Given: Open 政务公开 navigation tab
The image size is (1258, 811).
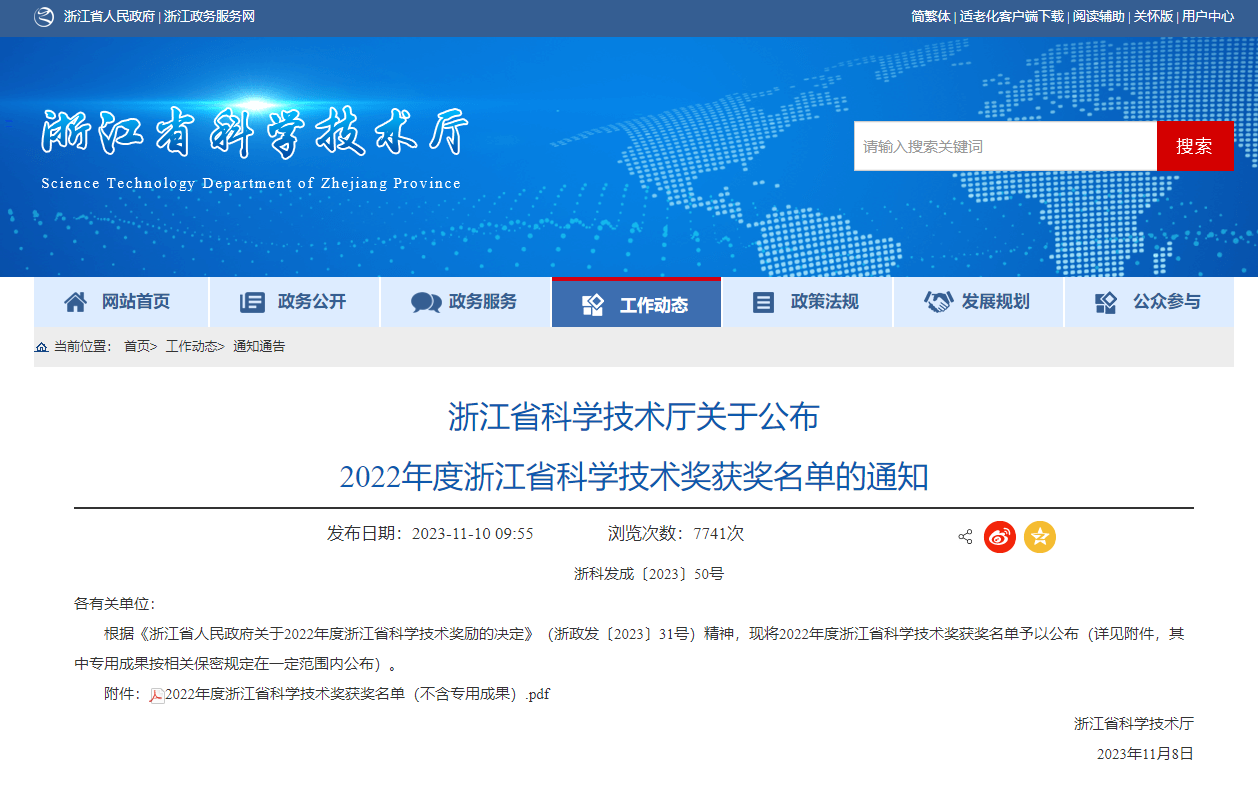Looking at the screenshot, I should pyautogui.click(x=294, y=302).
